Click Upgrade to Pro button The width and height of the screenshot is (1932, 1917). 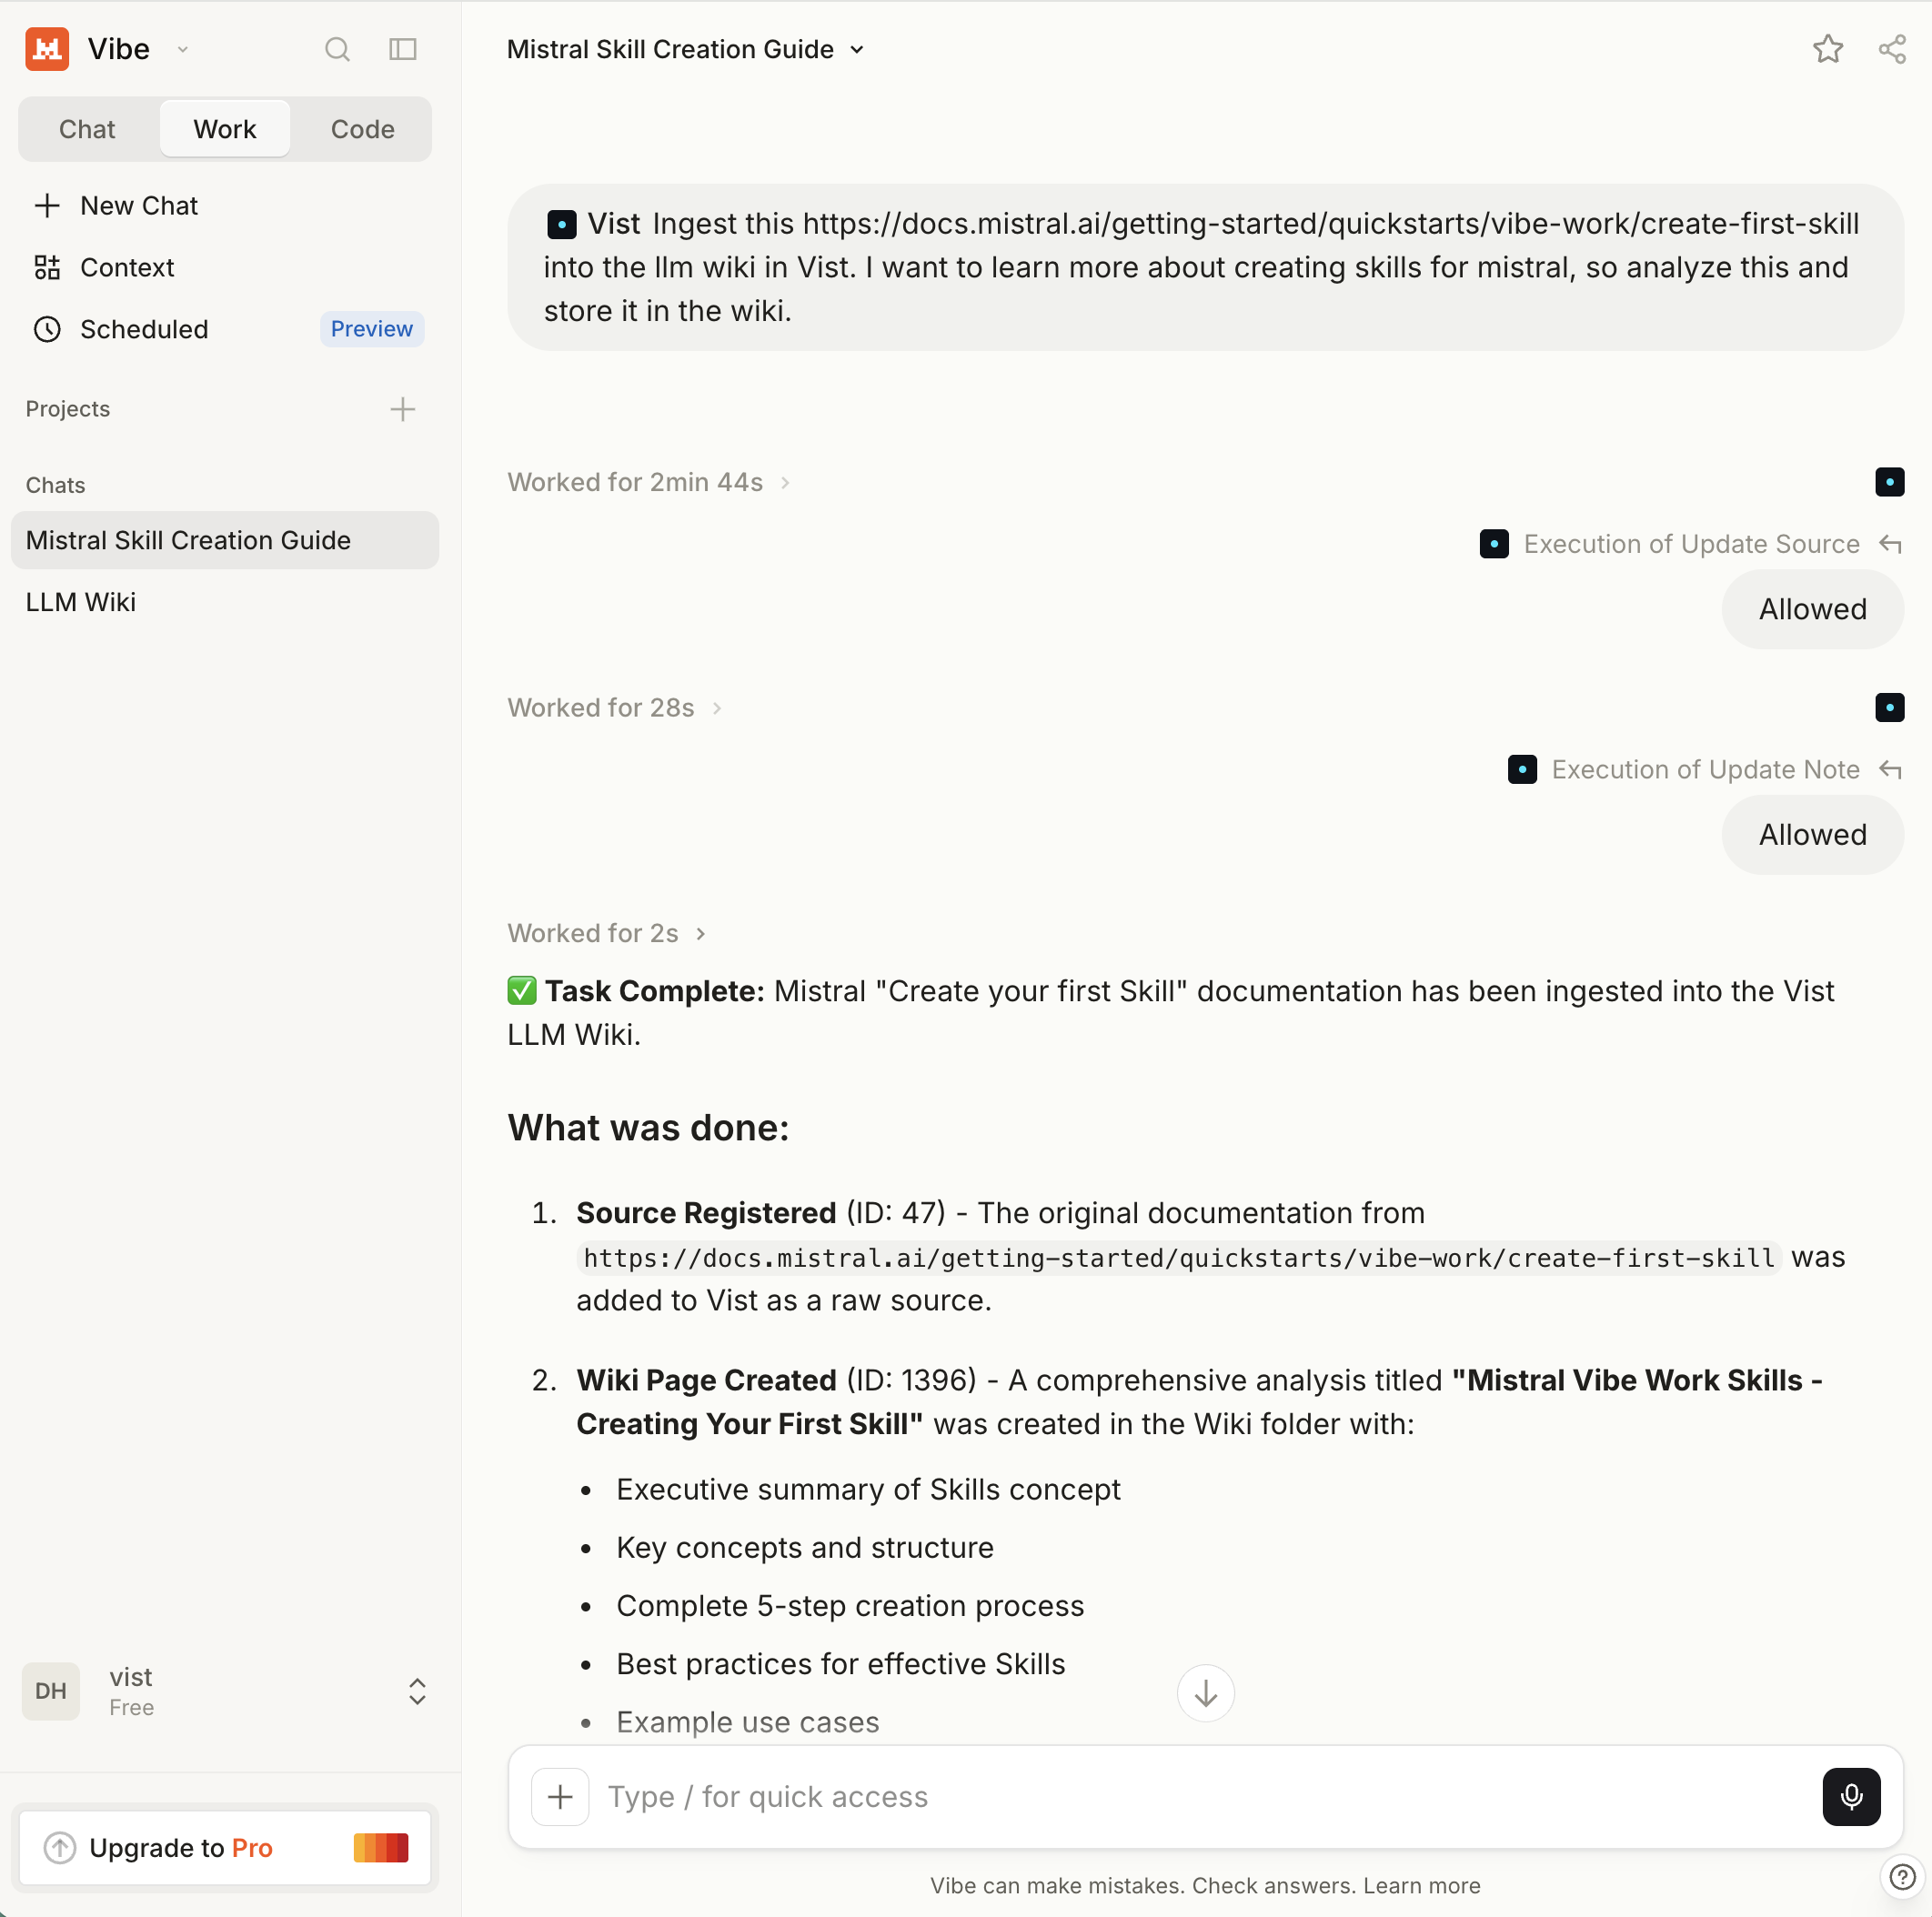[225, 1848]
